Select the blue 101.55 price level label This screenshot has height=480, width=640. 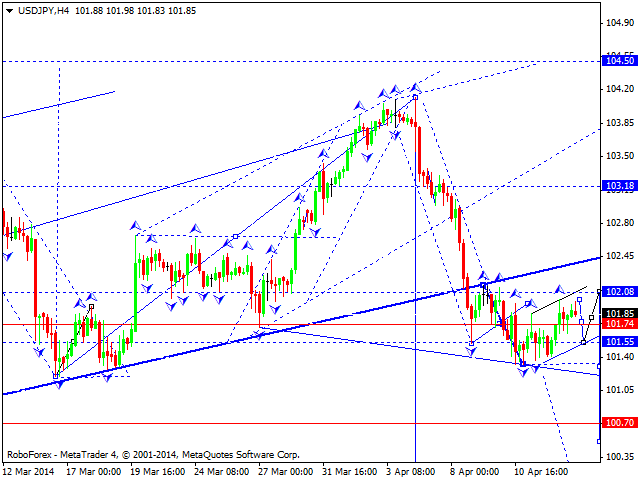coord(620,342)
